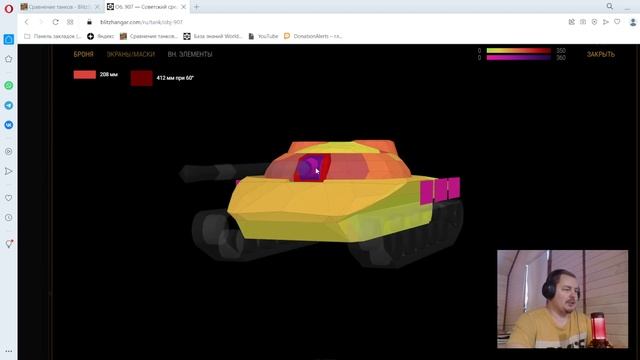640x360 pixels.
Task: Add page to bookmarks with heart icon
Action: [617, 22]
